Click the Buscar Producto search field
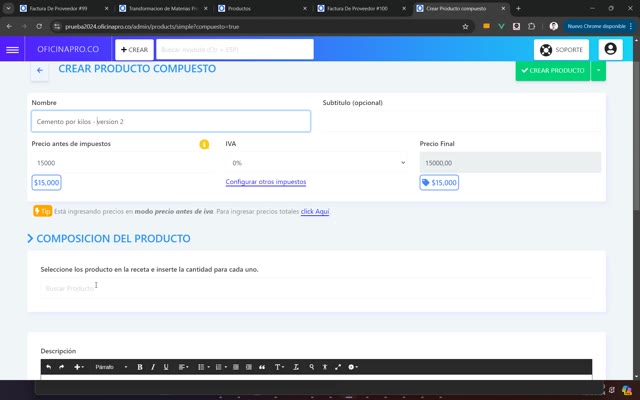The image size is (640, 400). [316, 288]
